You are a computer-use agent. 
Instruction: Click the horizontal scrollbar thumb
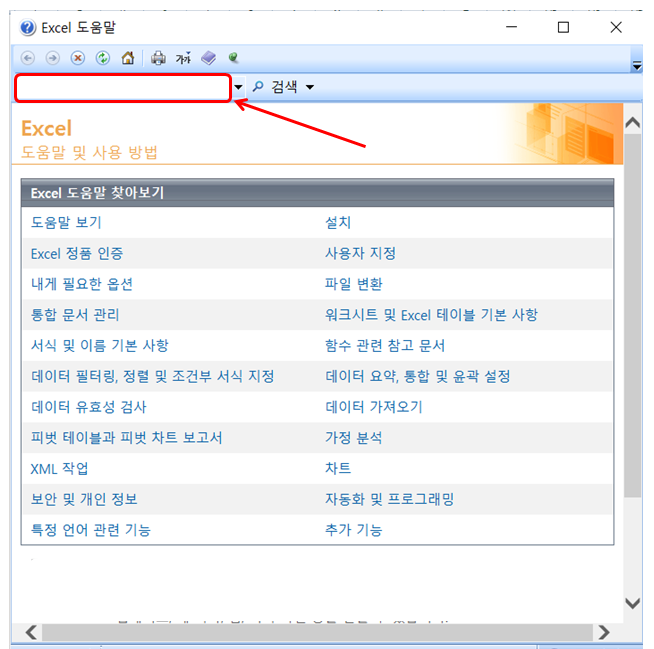(317, 632)
